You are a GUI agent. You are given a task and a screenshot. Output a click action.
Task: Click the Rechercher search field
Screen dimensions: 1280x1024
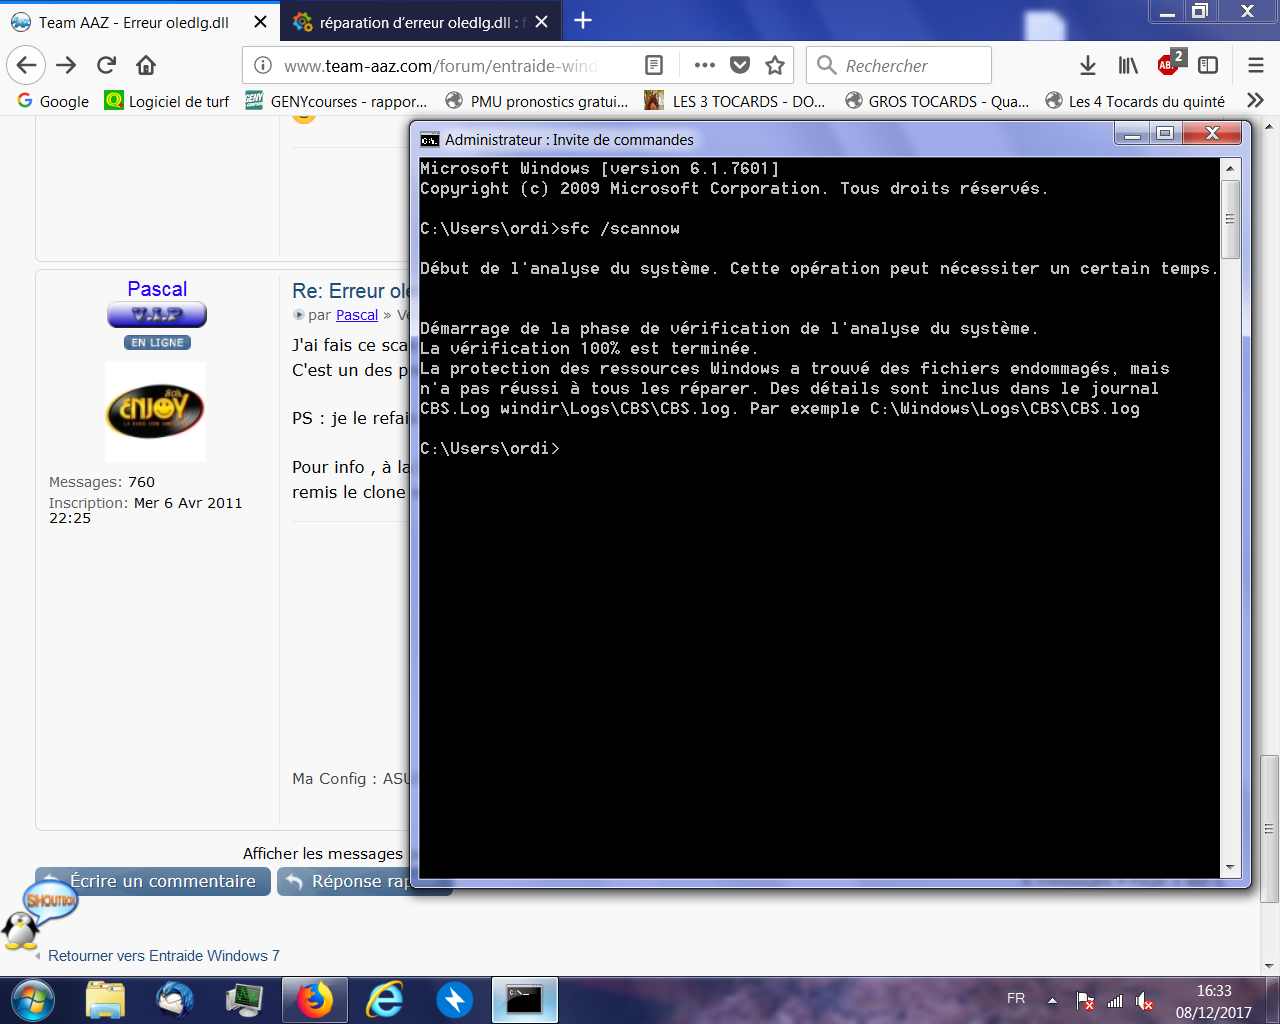(x=899, y=65)
